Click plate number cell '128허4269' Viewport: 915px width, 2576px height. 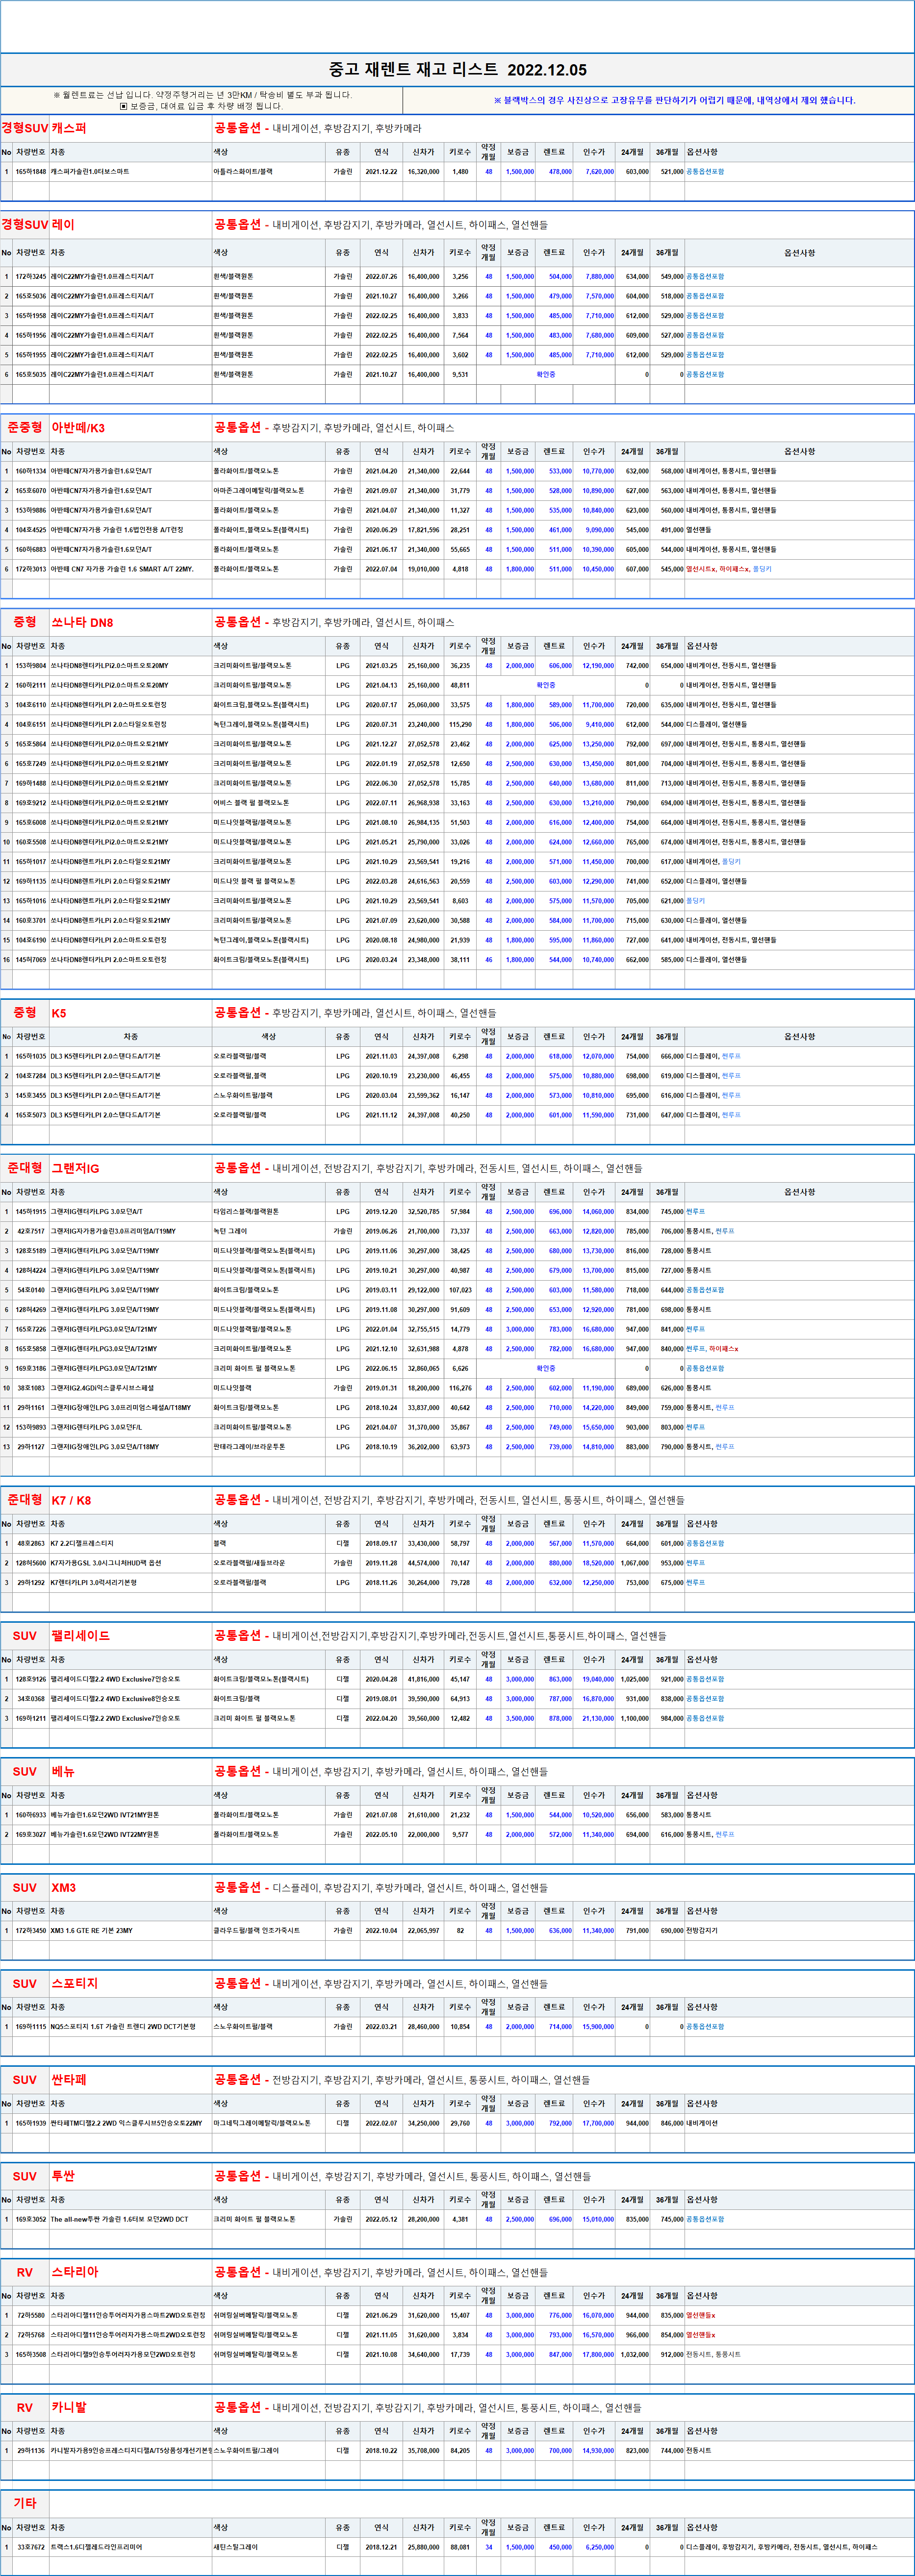coord(31,1309)
